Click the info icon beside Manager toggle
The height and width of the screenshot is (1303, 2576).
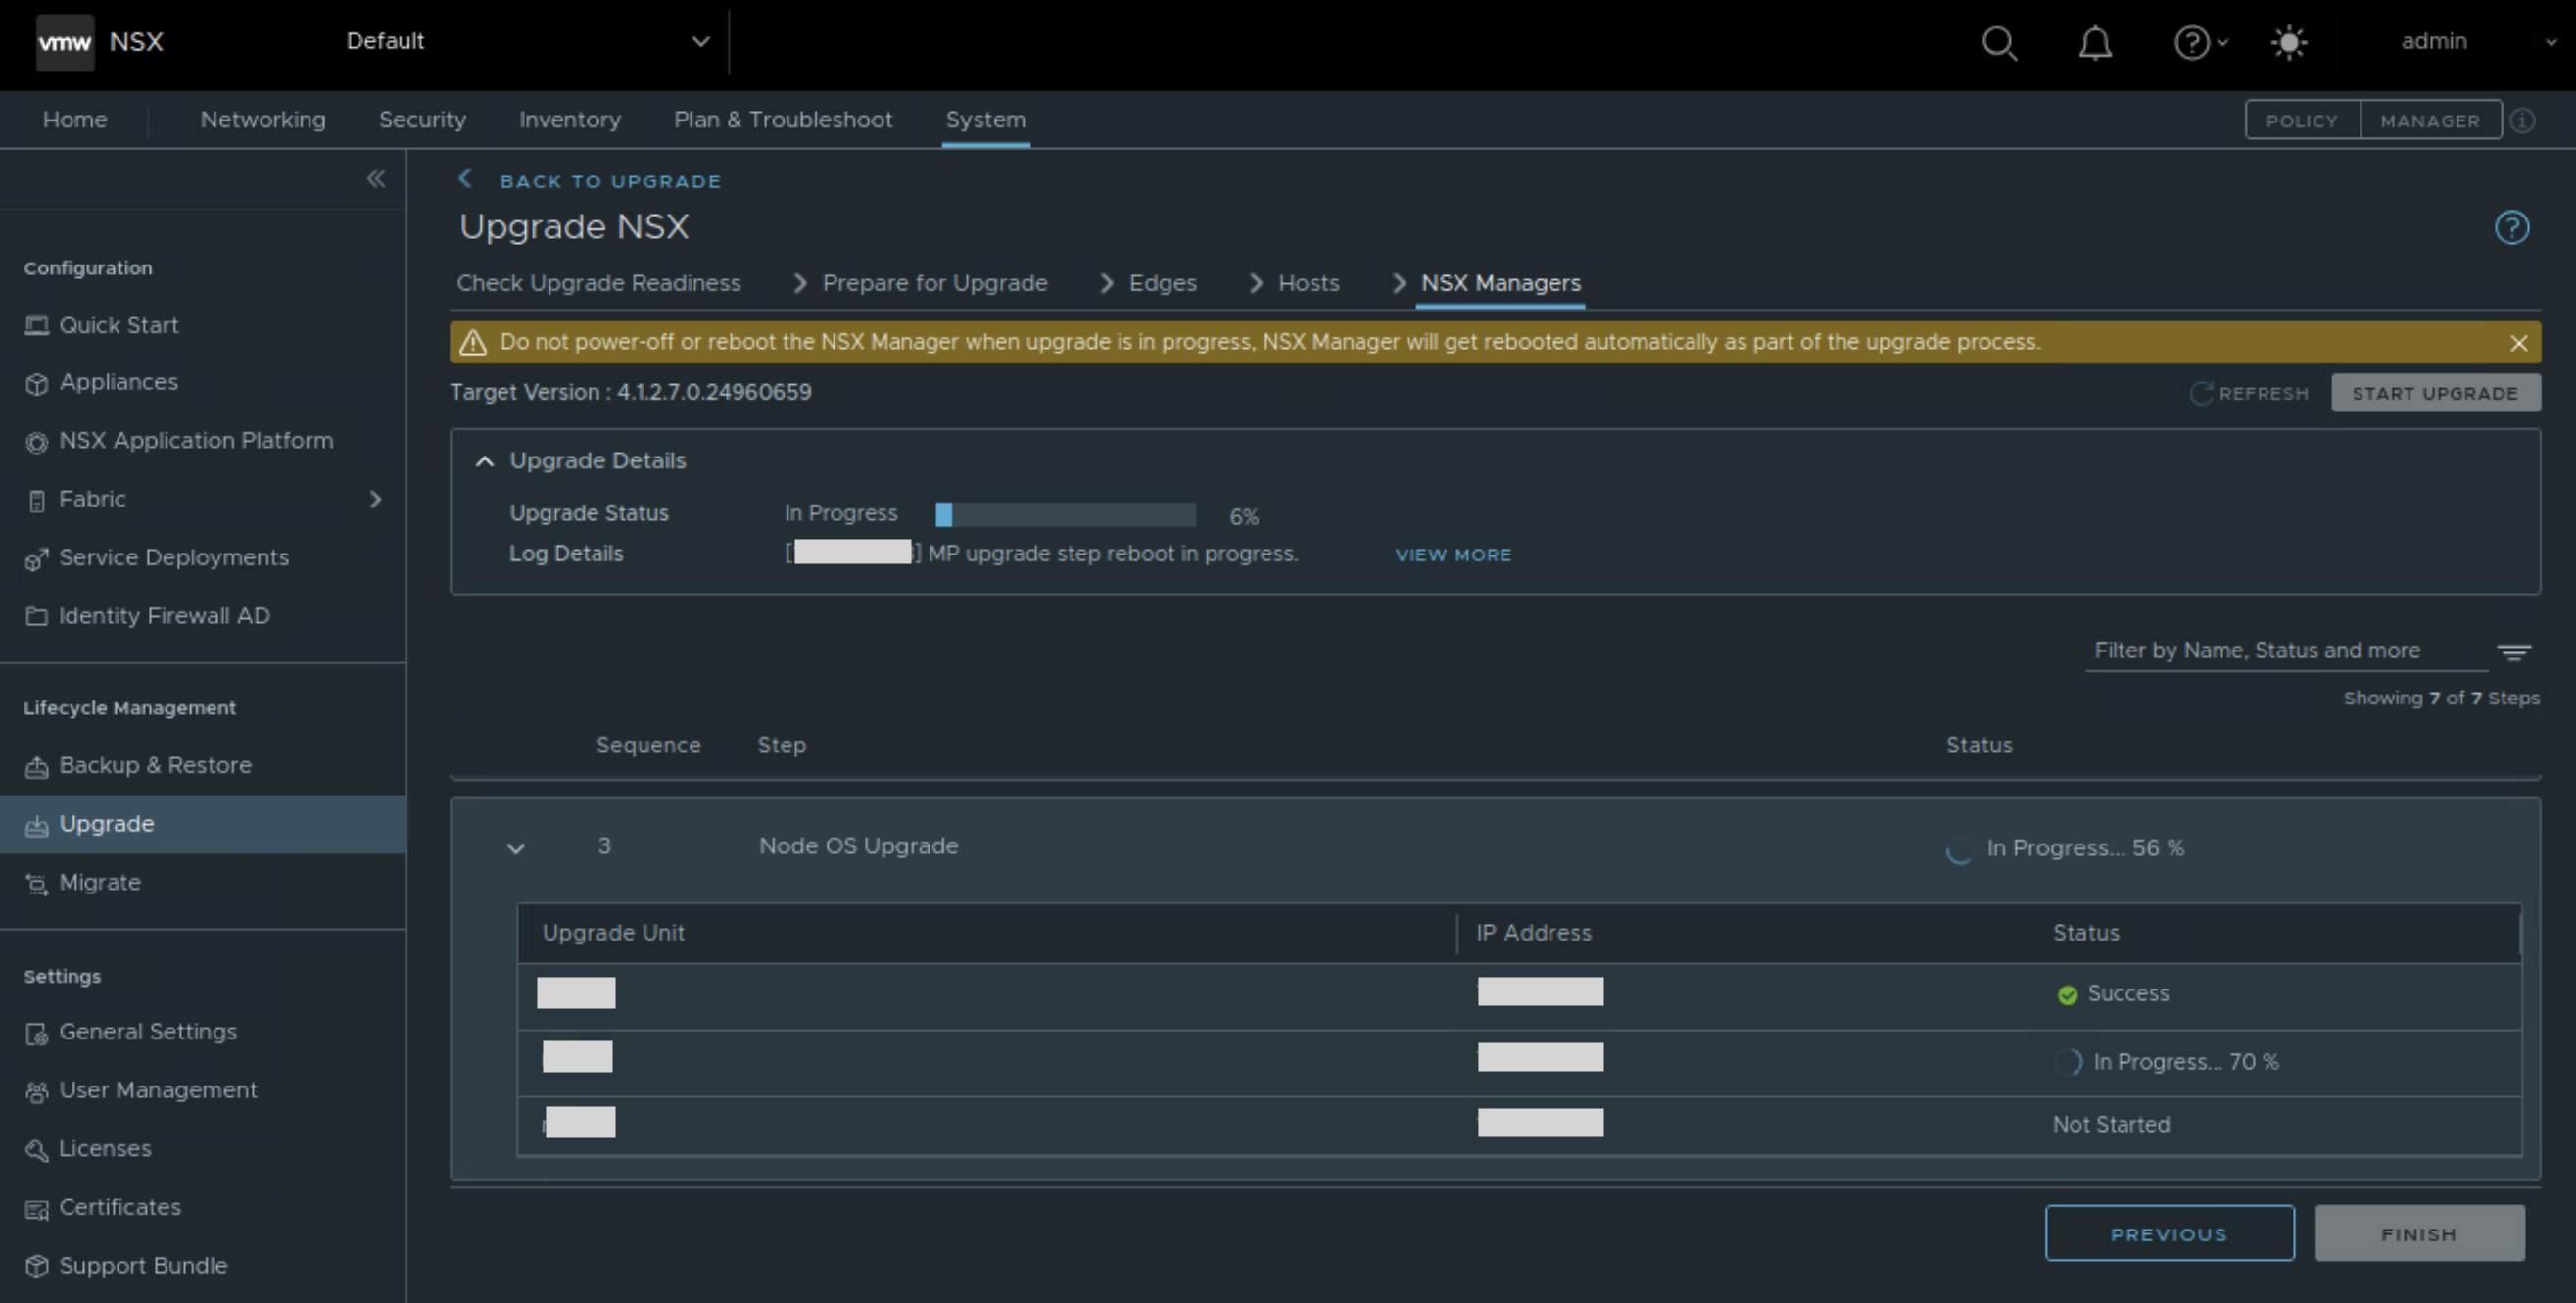tap(2523, 120)
